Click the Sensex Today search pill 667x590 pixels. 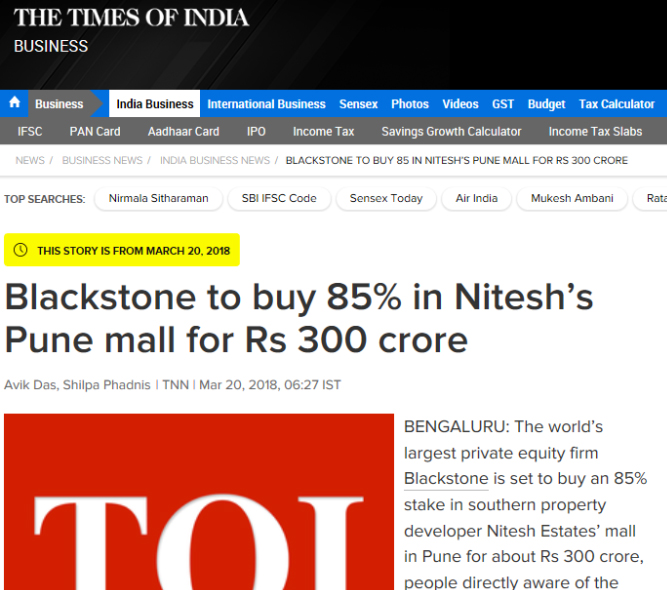click(x=386, y=199)
